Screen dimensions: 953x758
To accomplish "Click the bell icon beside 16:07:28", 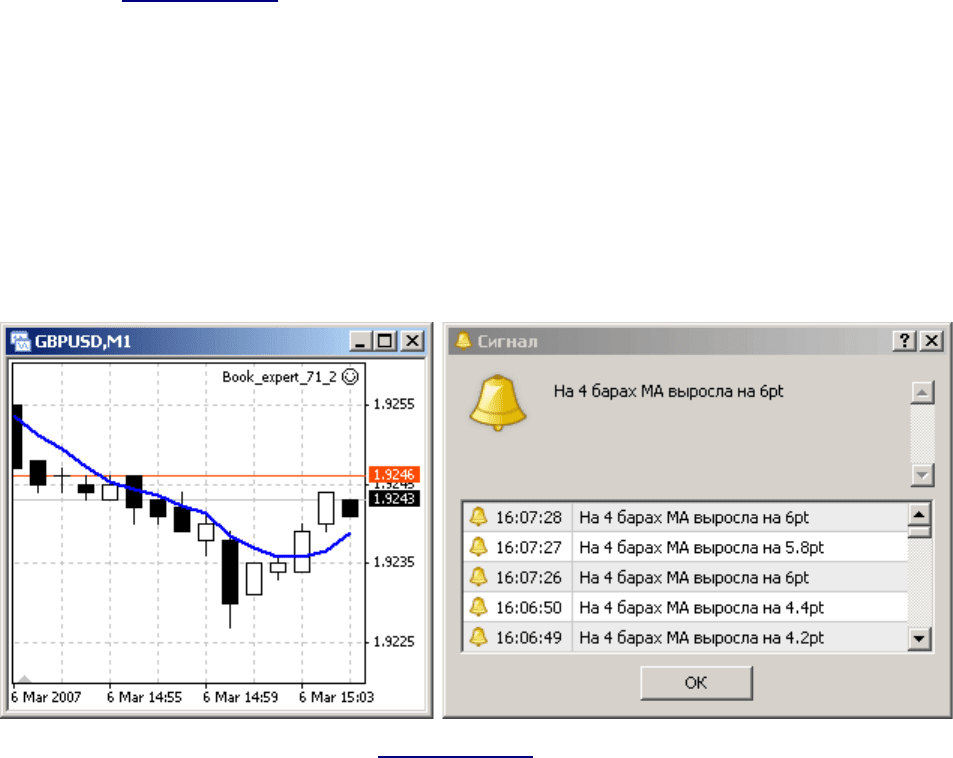I will [478, 517].
